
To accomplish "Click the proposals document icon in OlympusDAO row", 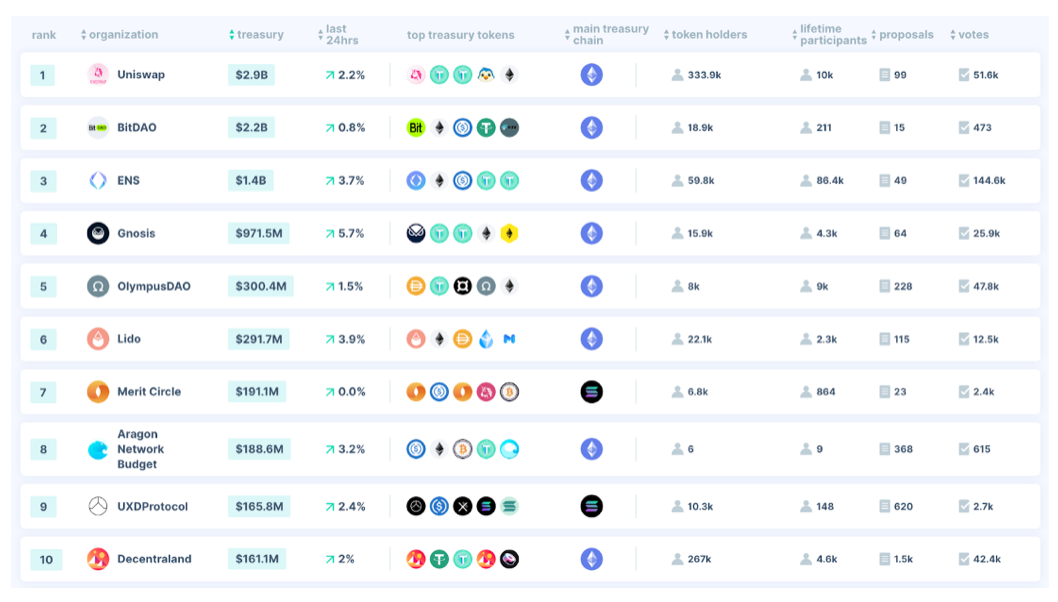I will [885, 286].
